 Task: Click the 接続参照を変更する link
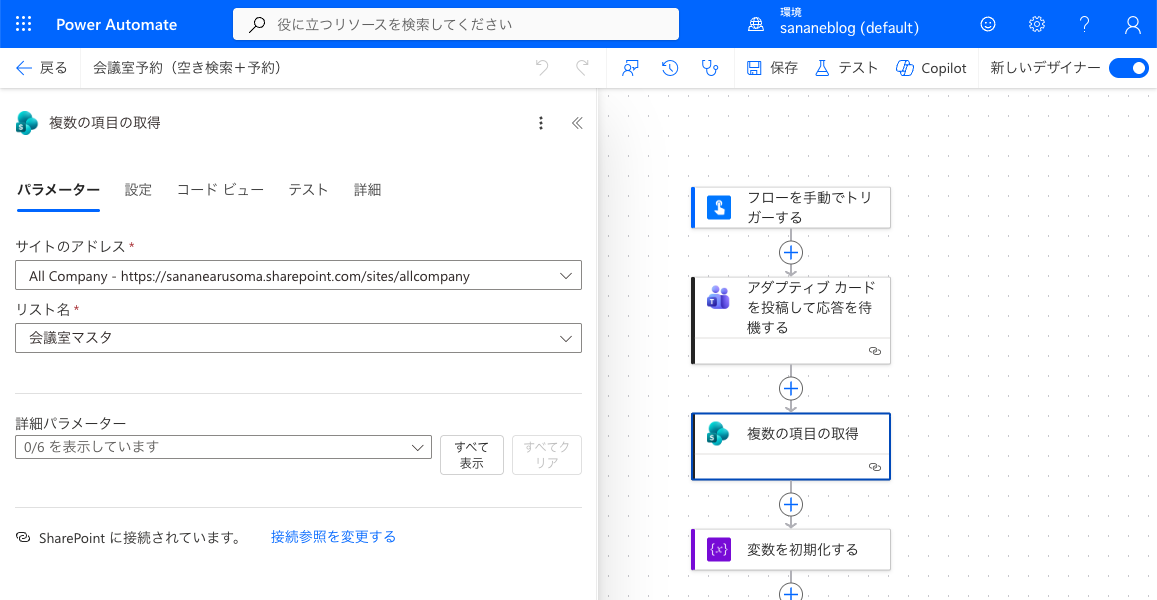coord(334,537)
